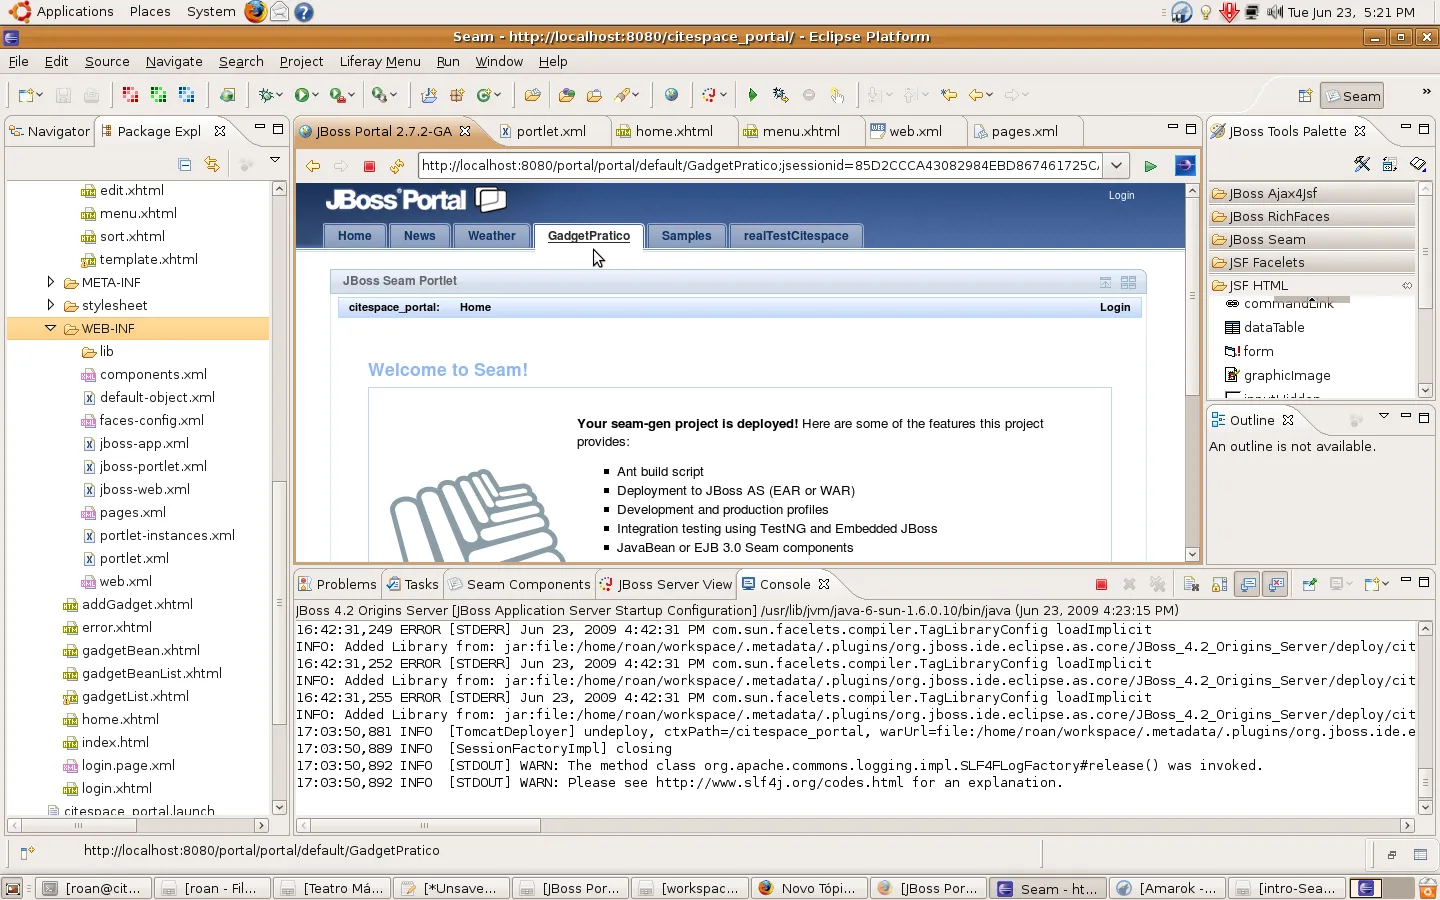
Task: Click the Open Perspective icon
Action: pyautogui.click(x=1304, y=96)
